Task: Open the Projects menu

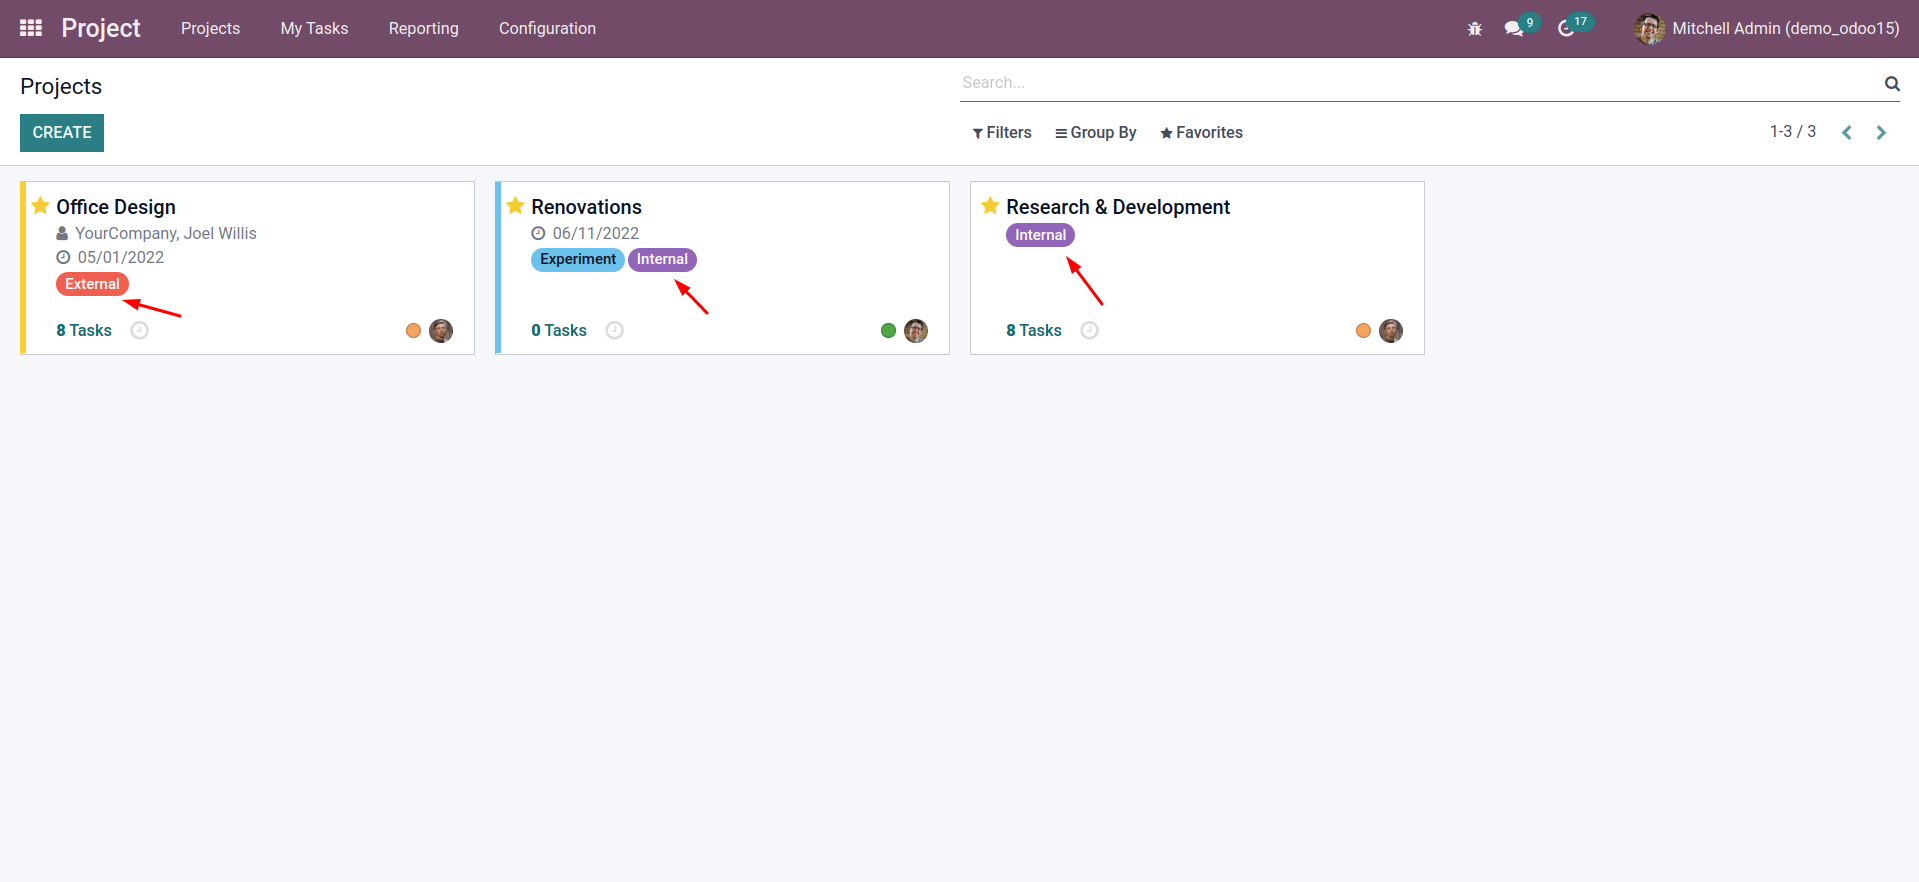Action: pos(210,29)
